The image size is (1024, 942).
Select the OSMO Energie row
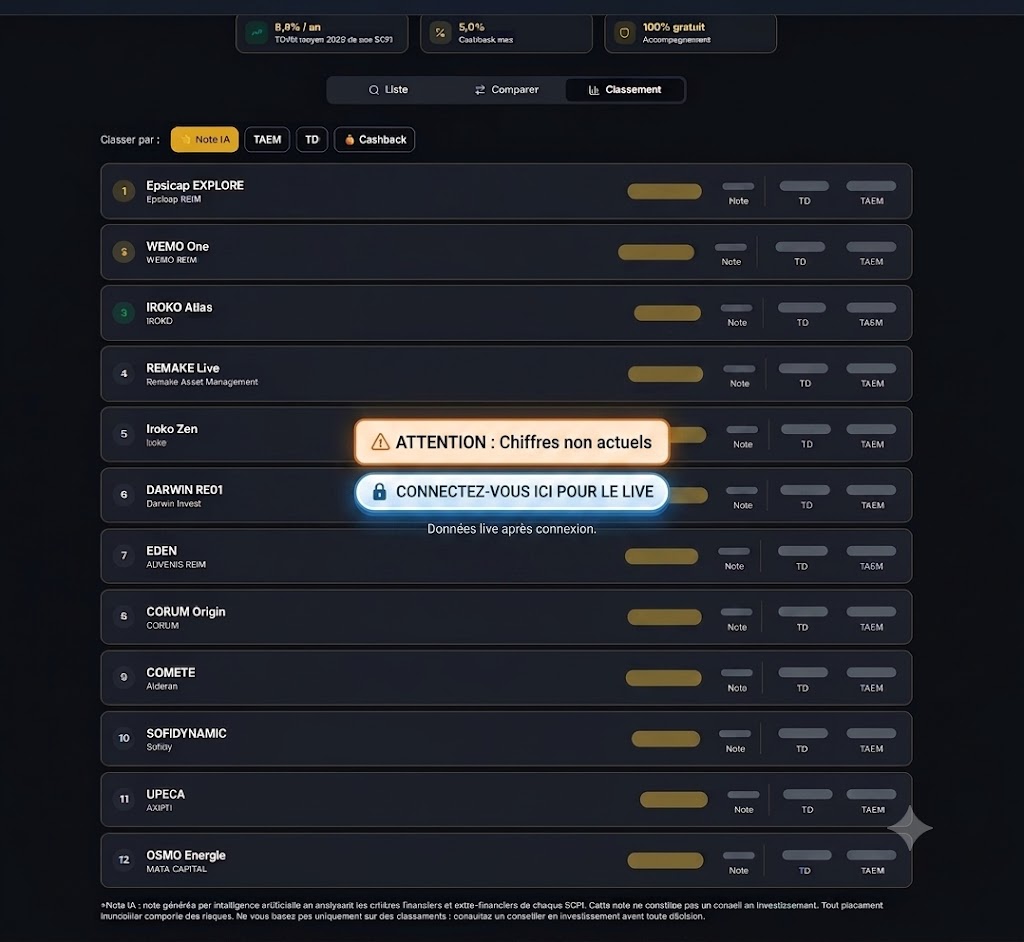[x=506, y=860]
